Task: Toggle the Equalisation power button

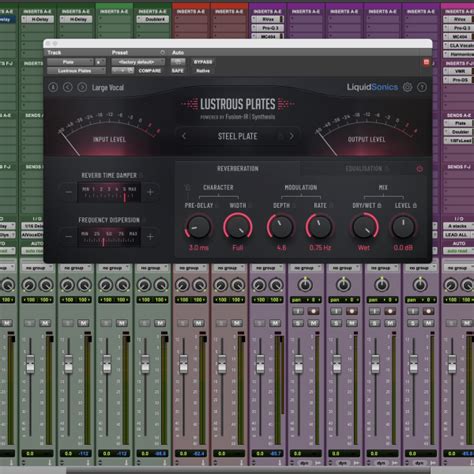Action: (x=420, y=169)
